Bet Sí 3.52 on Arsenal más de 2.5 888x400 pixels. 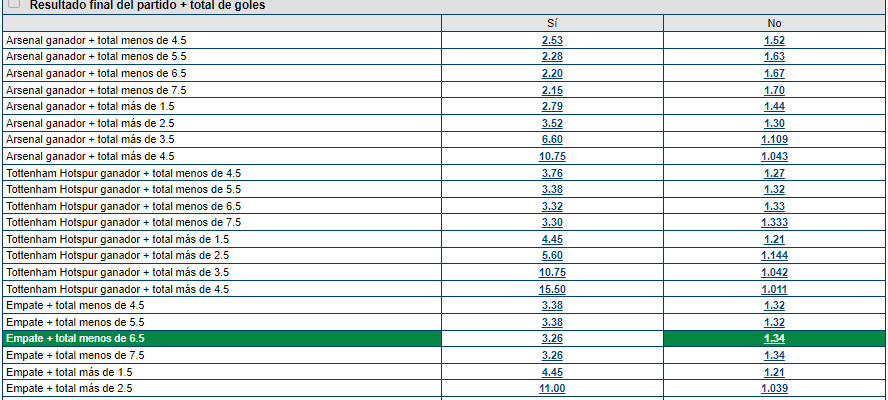552,123
